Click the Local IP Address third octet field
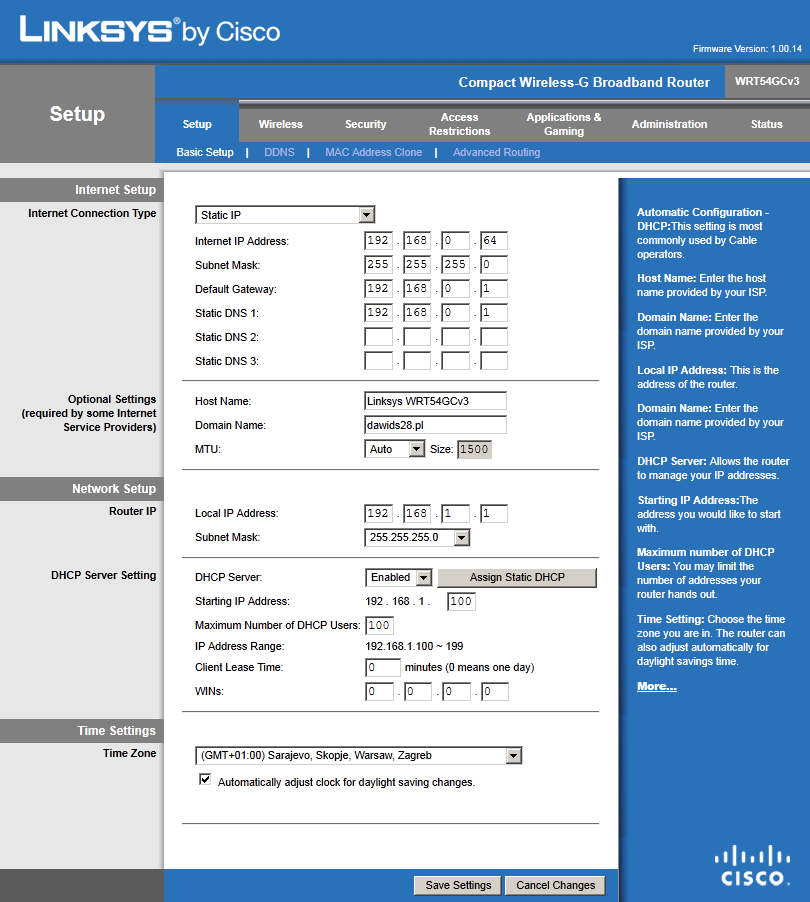Viewport: 810px width, 902px height. 456,513
